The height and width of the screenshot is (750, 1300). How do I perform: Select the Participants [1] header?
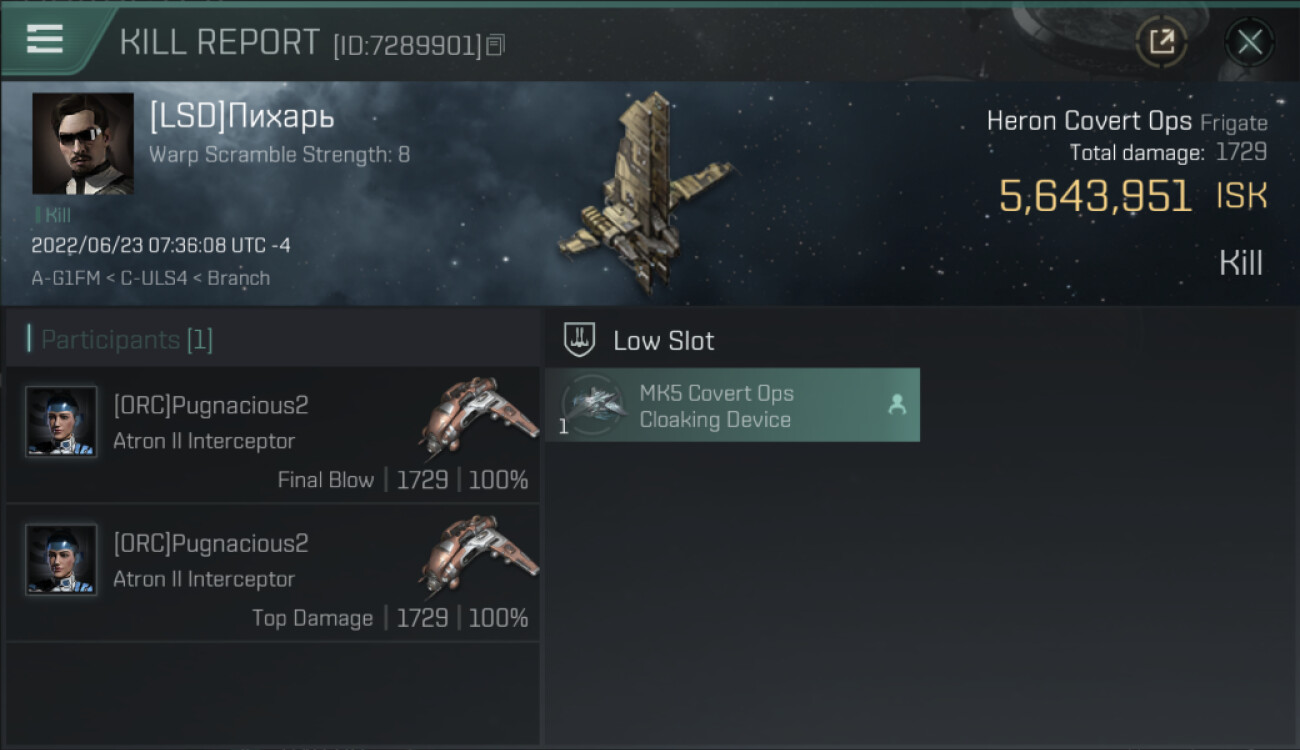[126, 340]
